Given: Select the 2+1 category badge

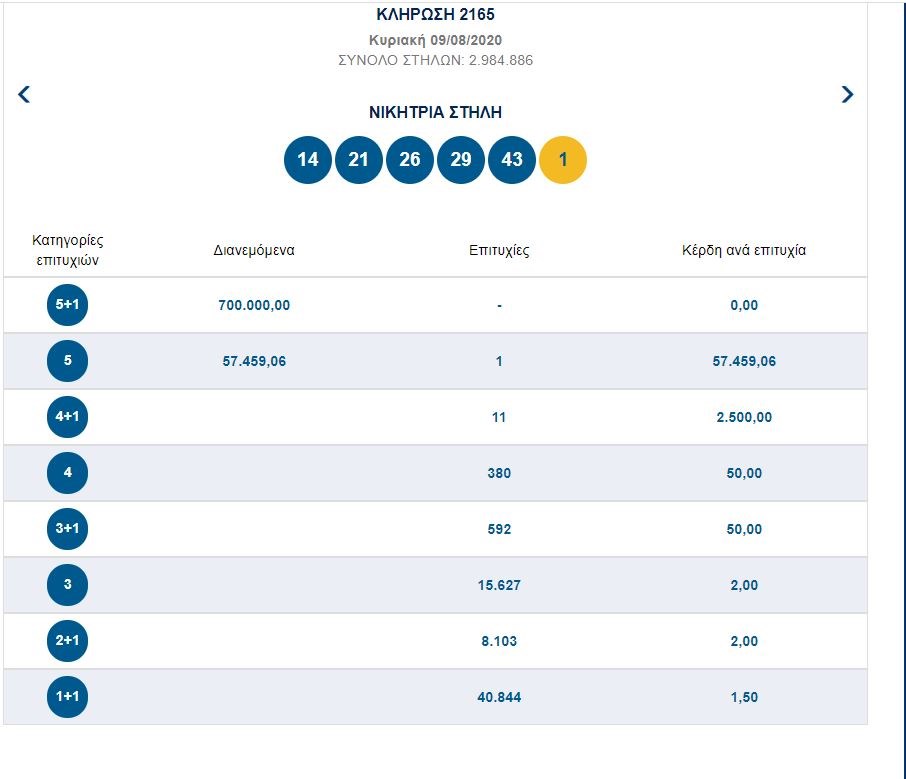Looking at the screenshot, I should pos(67,641).
